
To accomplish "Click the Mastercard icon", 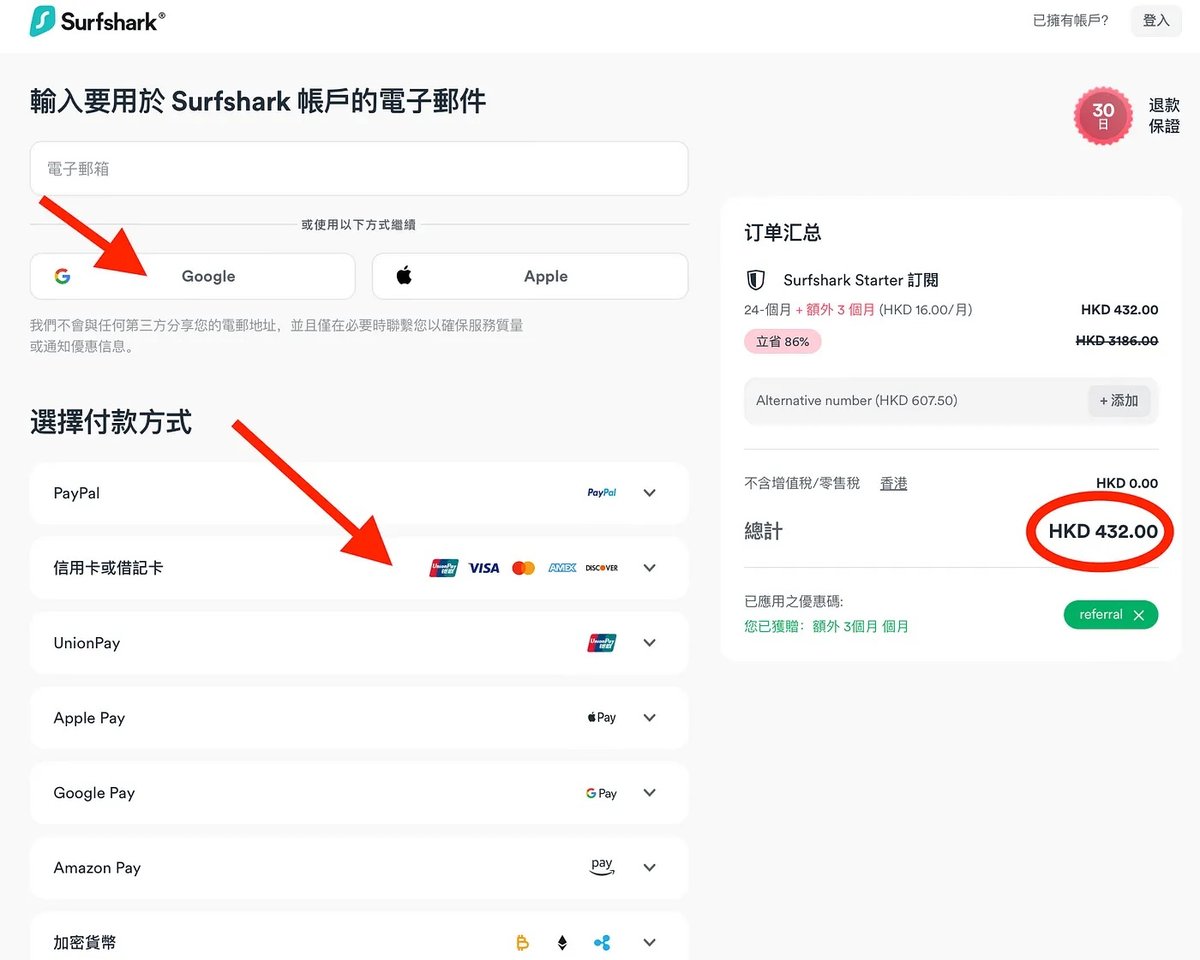I will tap(523, 568).
